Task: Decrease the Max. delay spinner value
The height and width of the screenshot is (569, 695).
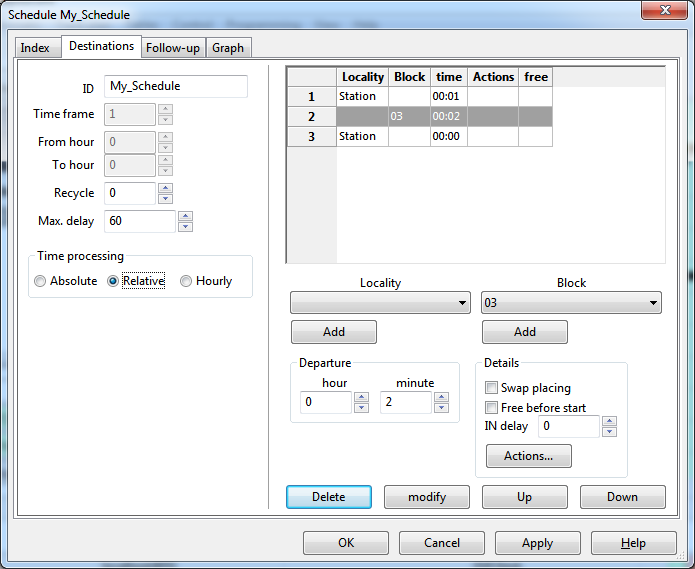Action: pyautogui.click(x=185, y=227)
